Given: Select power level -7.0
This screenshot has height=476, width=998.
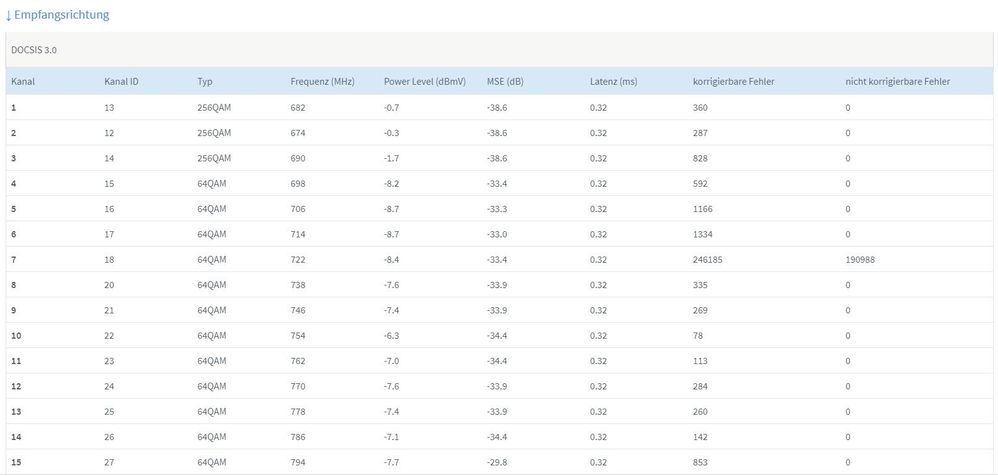Looking at the screenshot, I should 391,361.
